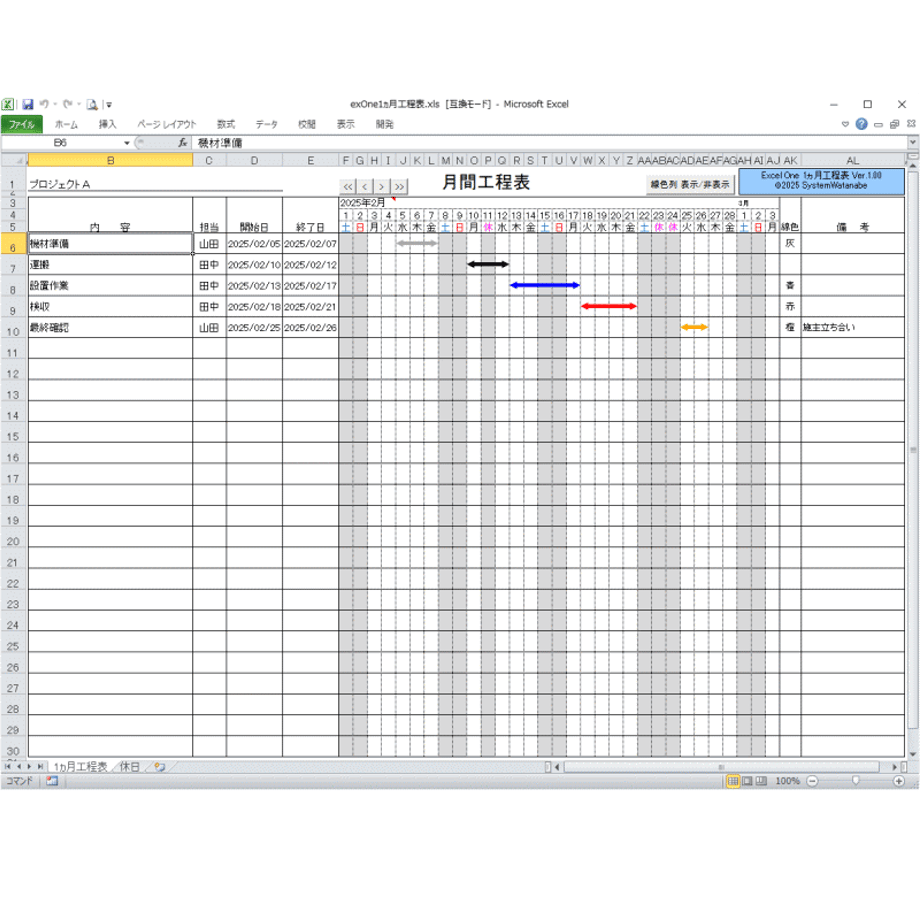This screenshot has width=920, height=920.
Task: Click the > next button
Action: 382,186
